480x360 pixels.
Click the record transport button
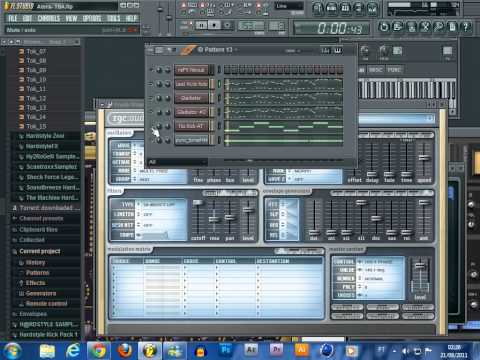point(227,25)
